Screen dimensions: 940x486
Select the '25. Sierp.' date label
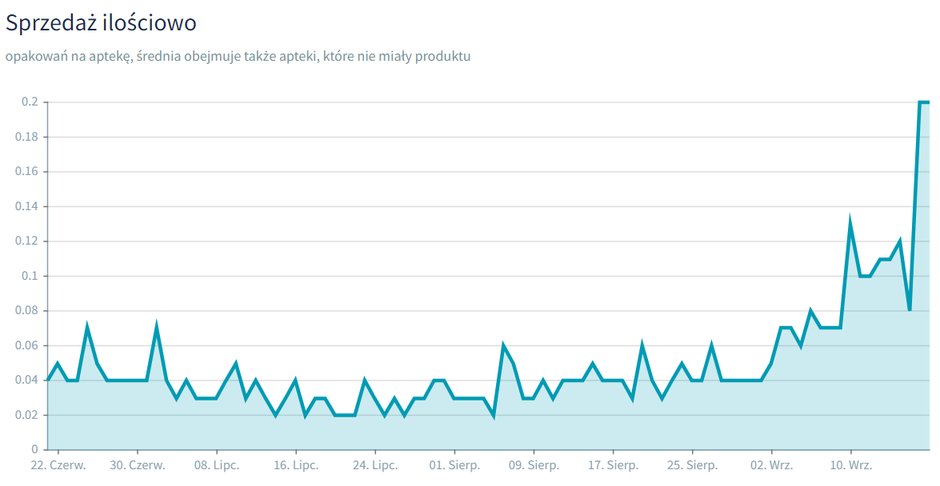[692, 466]
